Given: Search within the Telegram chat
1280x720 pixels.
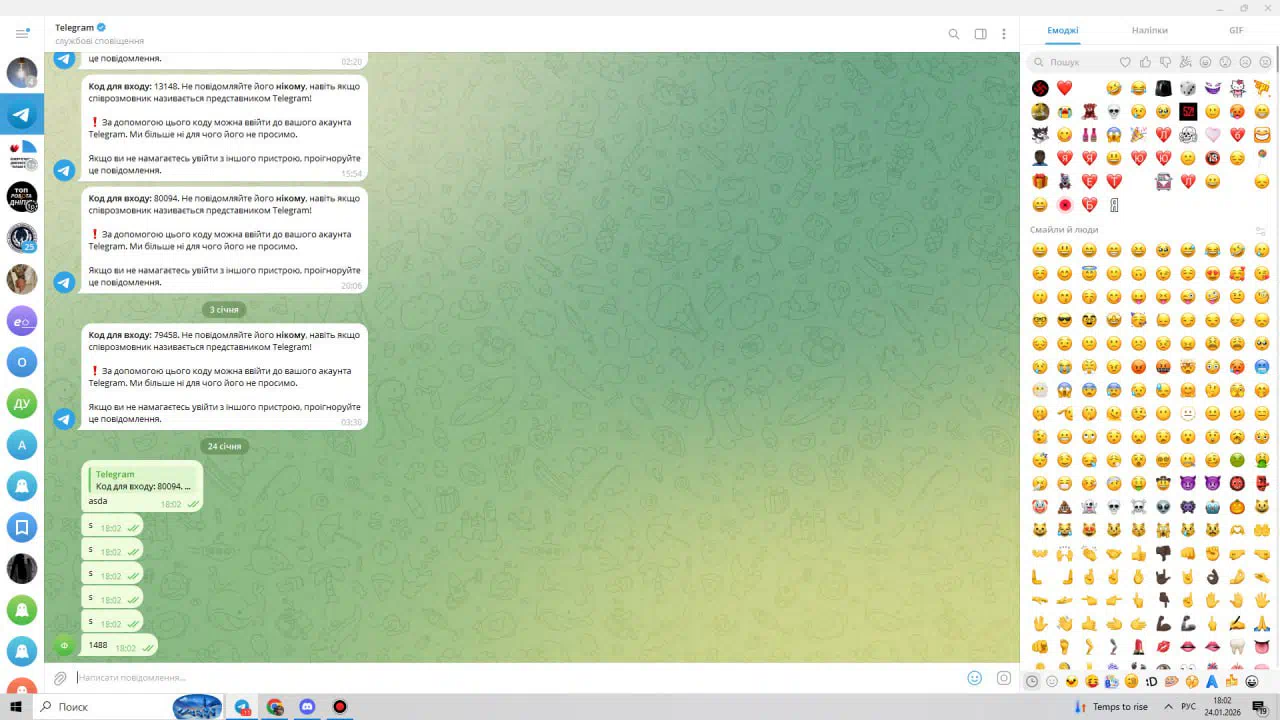Looking at the screenshot, I should [x=953, y=34].
